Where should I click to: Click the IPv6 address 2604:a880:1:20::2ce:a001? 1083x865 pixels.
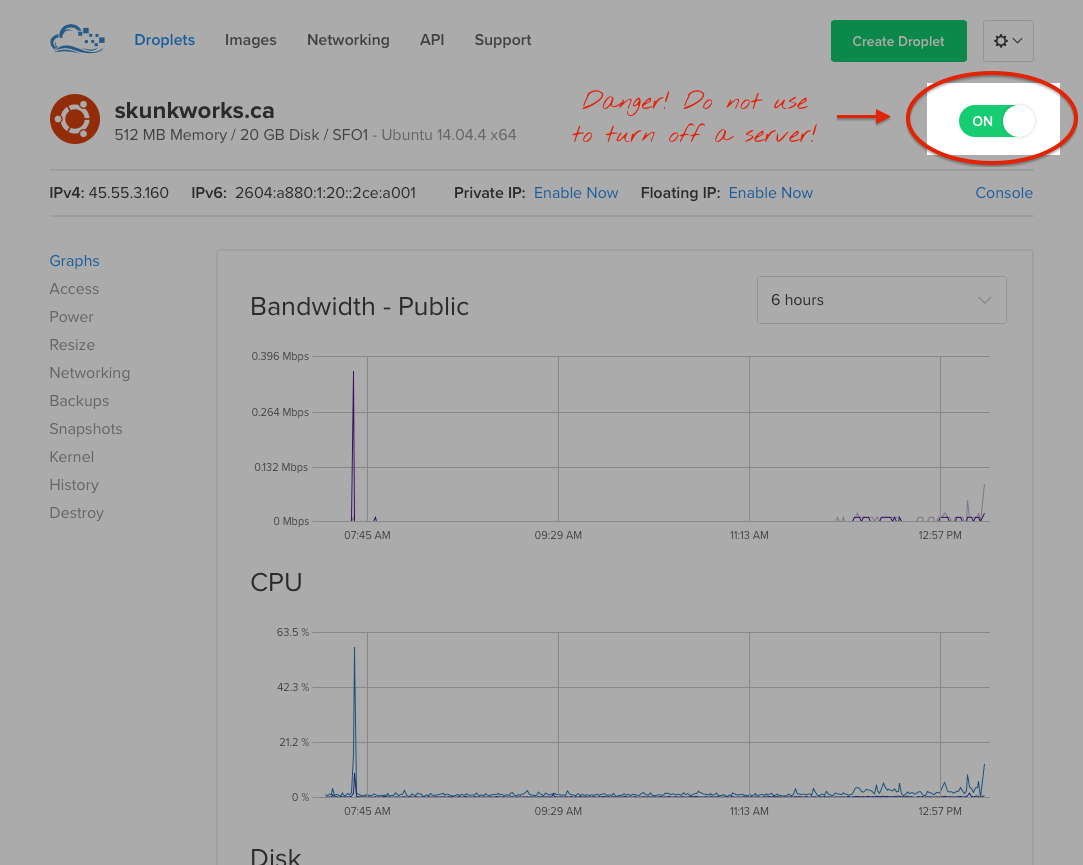pos(325,193)
